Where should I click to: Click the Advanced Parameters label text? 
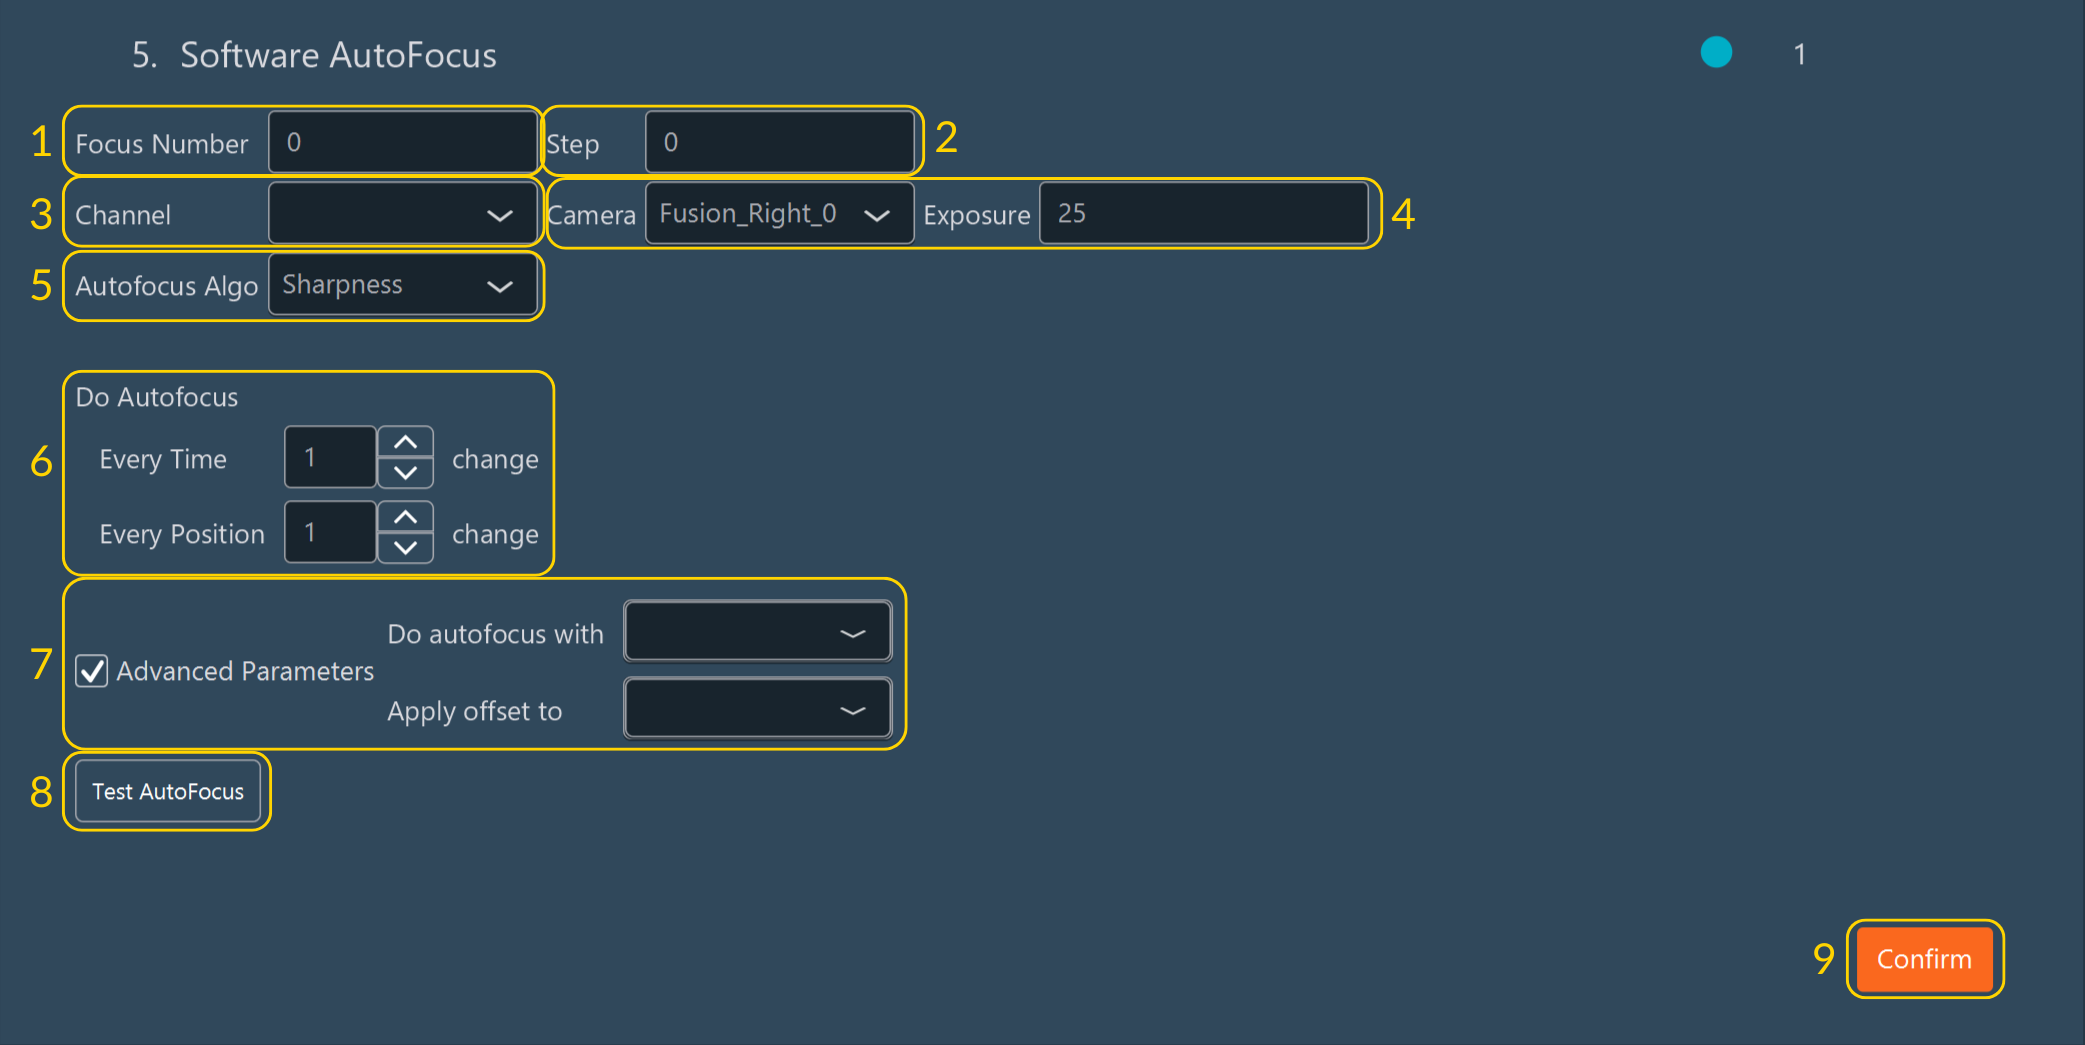pos(245,671)
